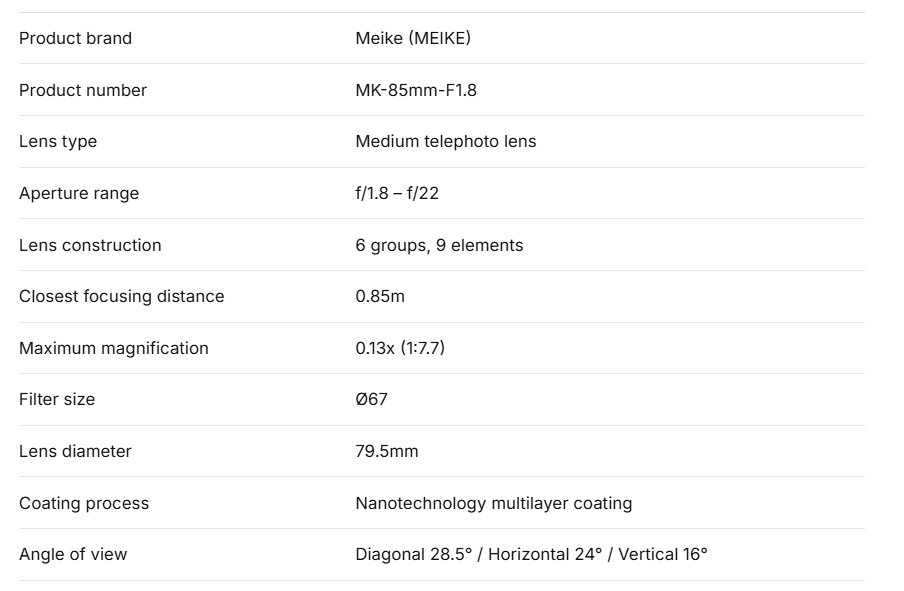Click the "Product brand" row label
The width and height of the screenshot is (904, 591).
(x=75, y=38)
